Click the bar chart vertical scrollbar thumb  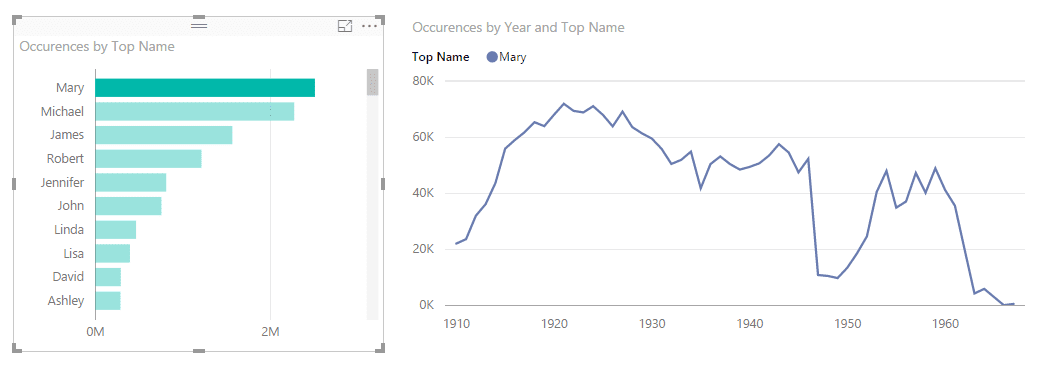pos(372,82)
